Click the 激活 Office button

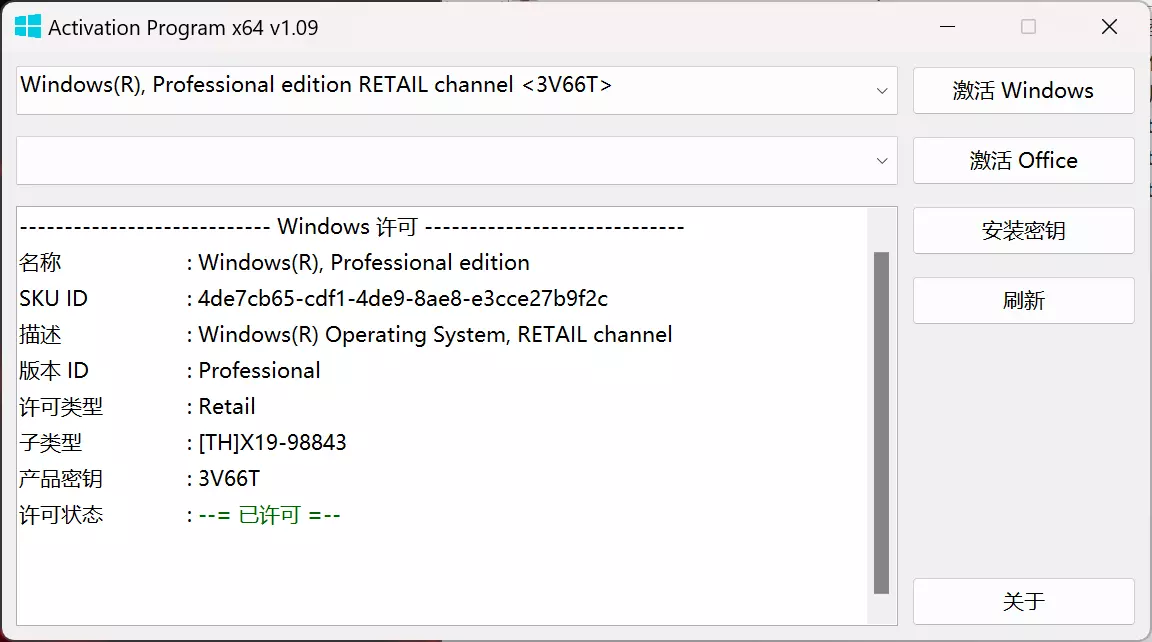click(x=1023, y=160)
